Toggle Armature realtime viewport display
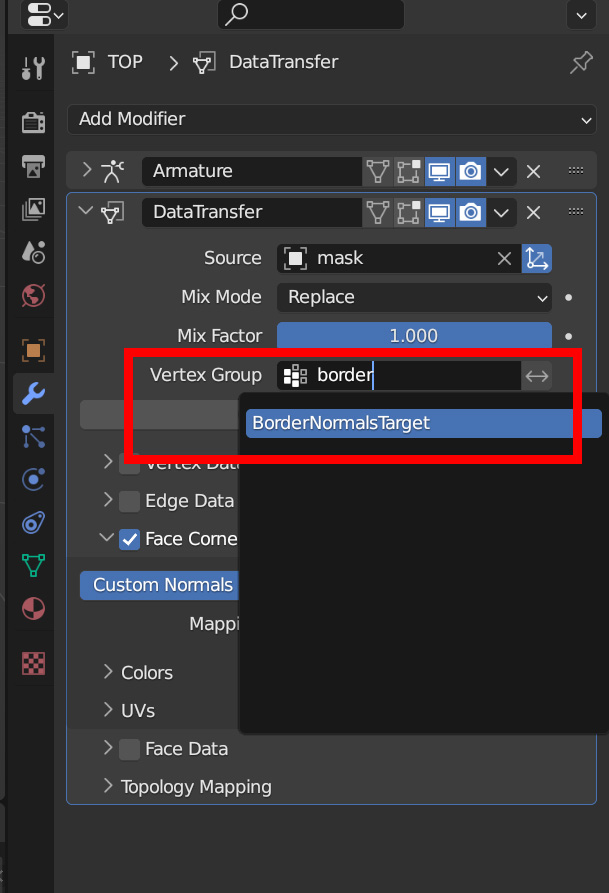The image size is (609, 893). point(439,171)
